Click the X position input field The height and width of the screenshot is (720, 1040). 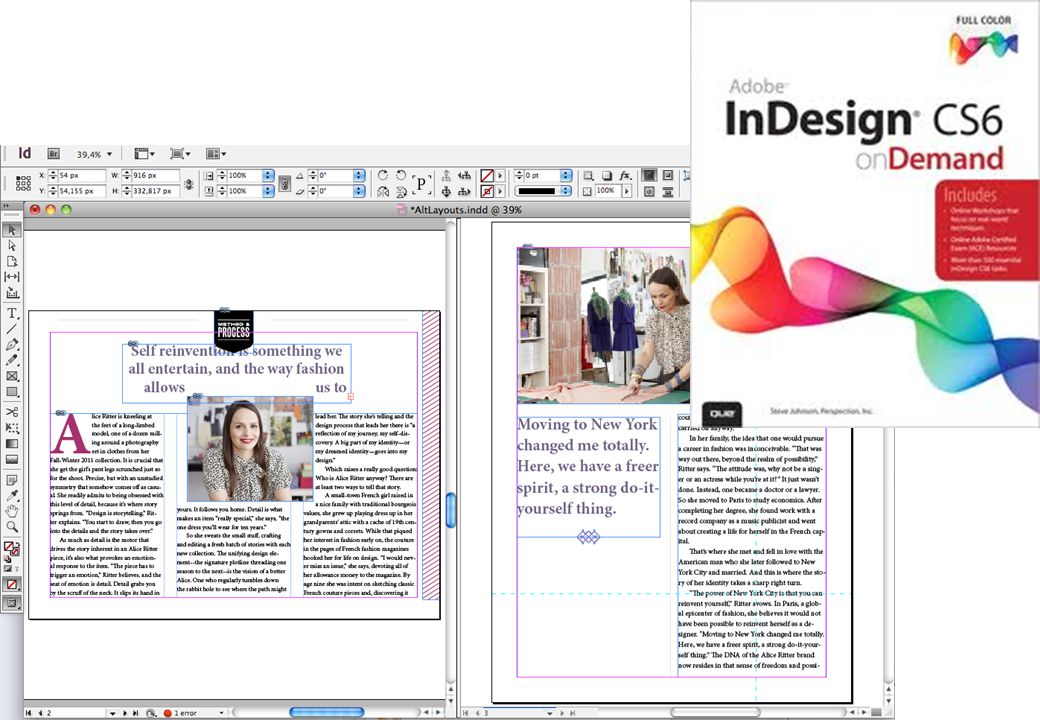[82, 176]
